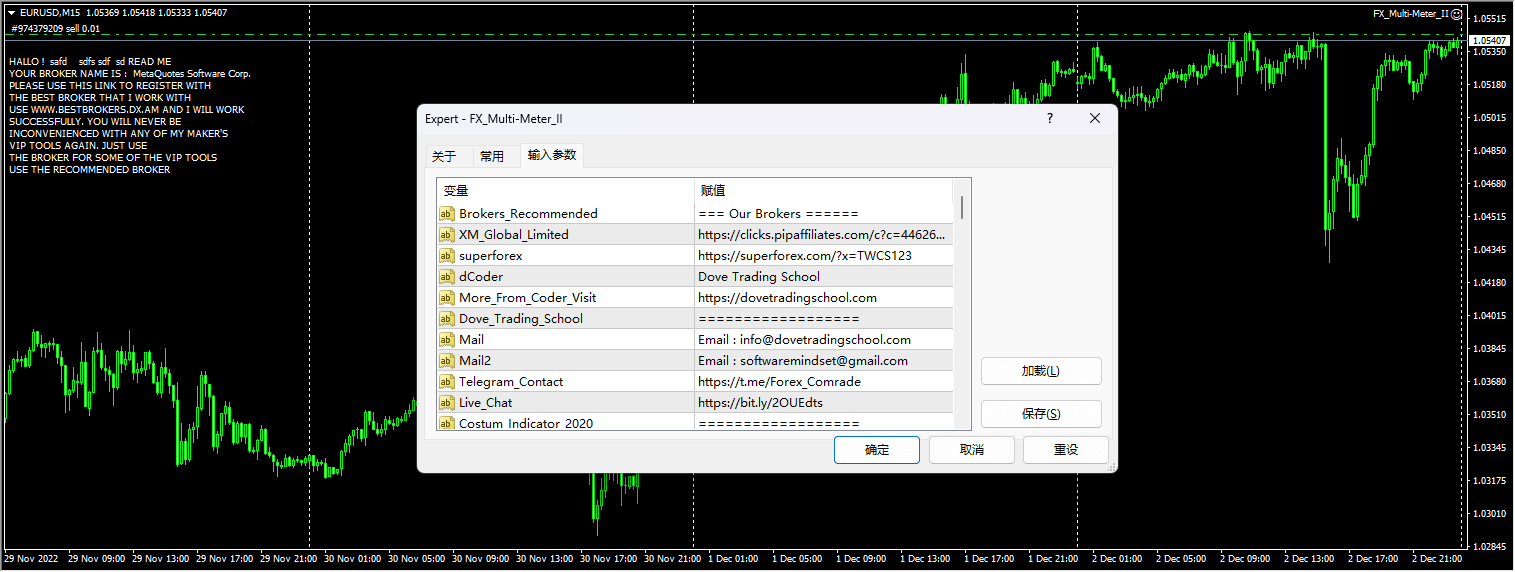Click the smiley icon beside FX_Multi-Meter_II

(x=1457, y=14)
